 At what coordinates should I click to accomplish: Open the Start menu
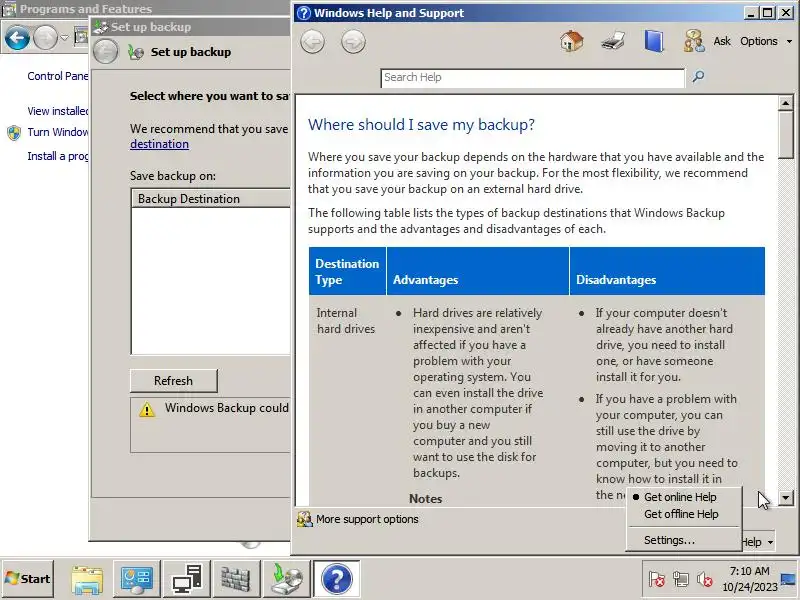pos(28,579)
